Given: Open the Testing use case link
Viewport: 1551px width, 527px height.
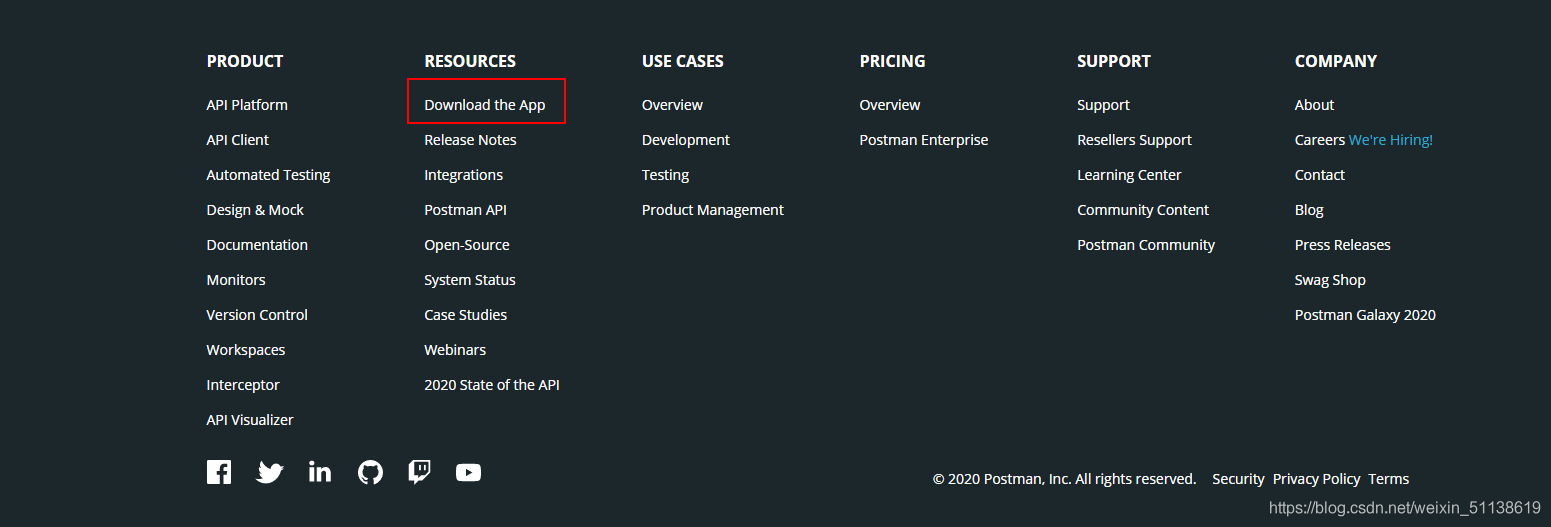Looking at the screenshot, I should click(665, 175).
